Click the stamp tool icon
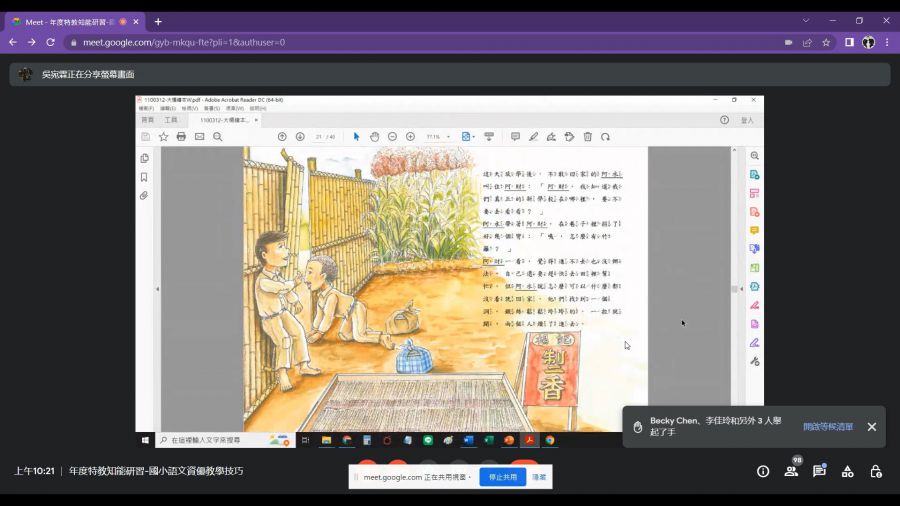The height and width of the screenshot is (506, 900). point(569,137)
